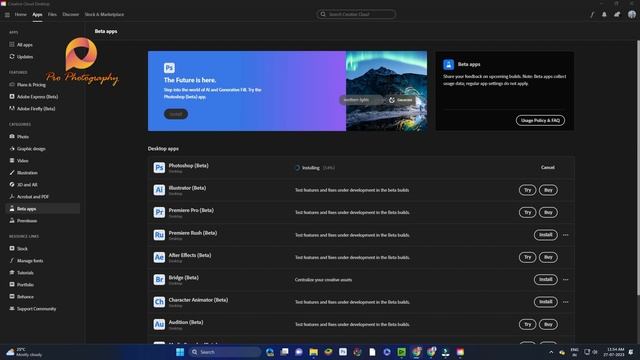
Task: Install Bridge (Beta)
Action: (546, 280)
